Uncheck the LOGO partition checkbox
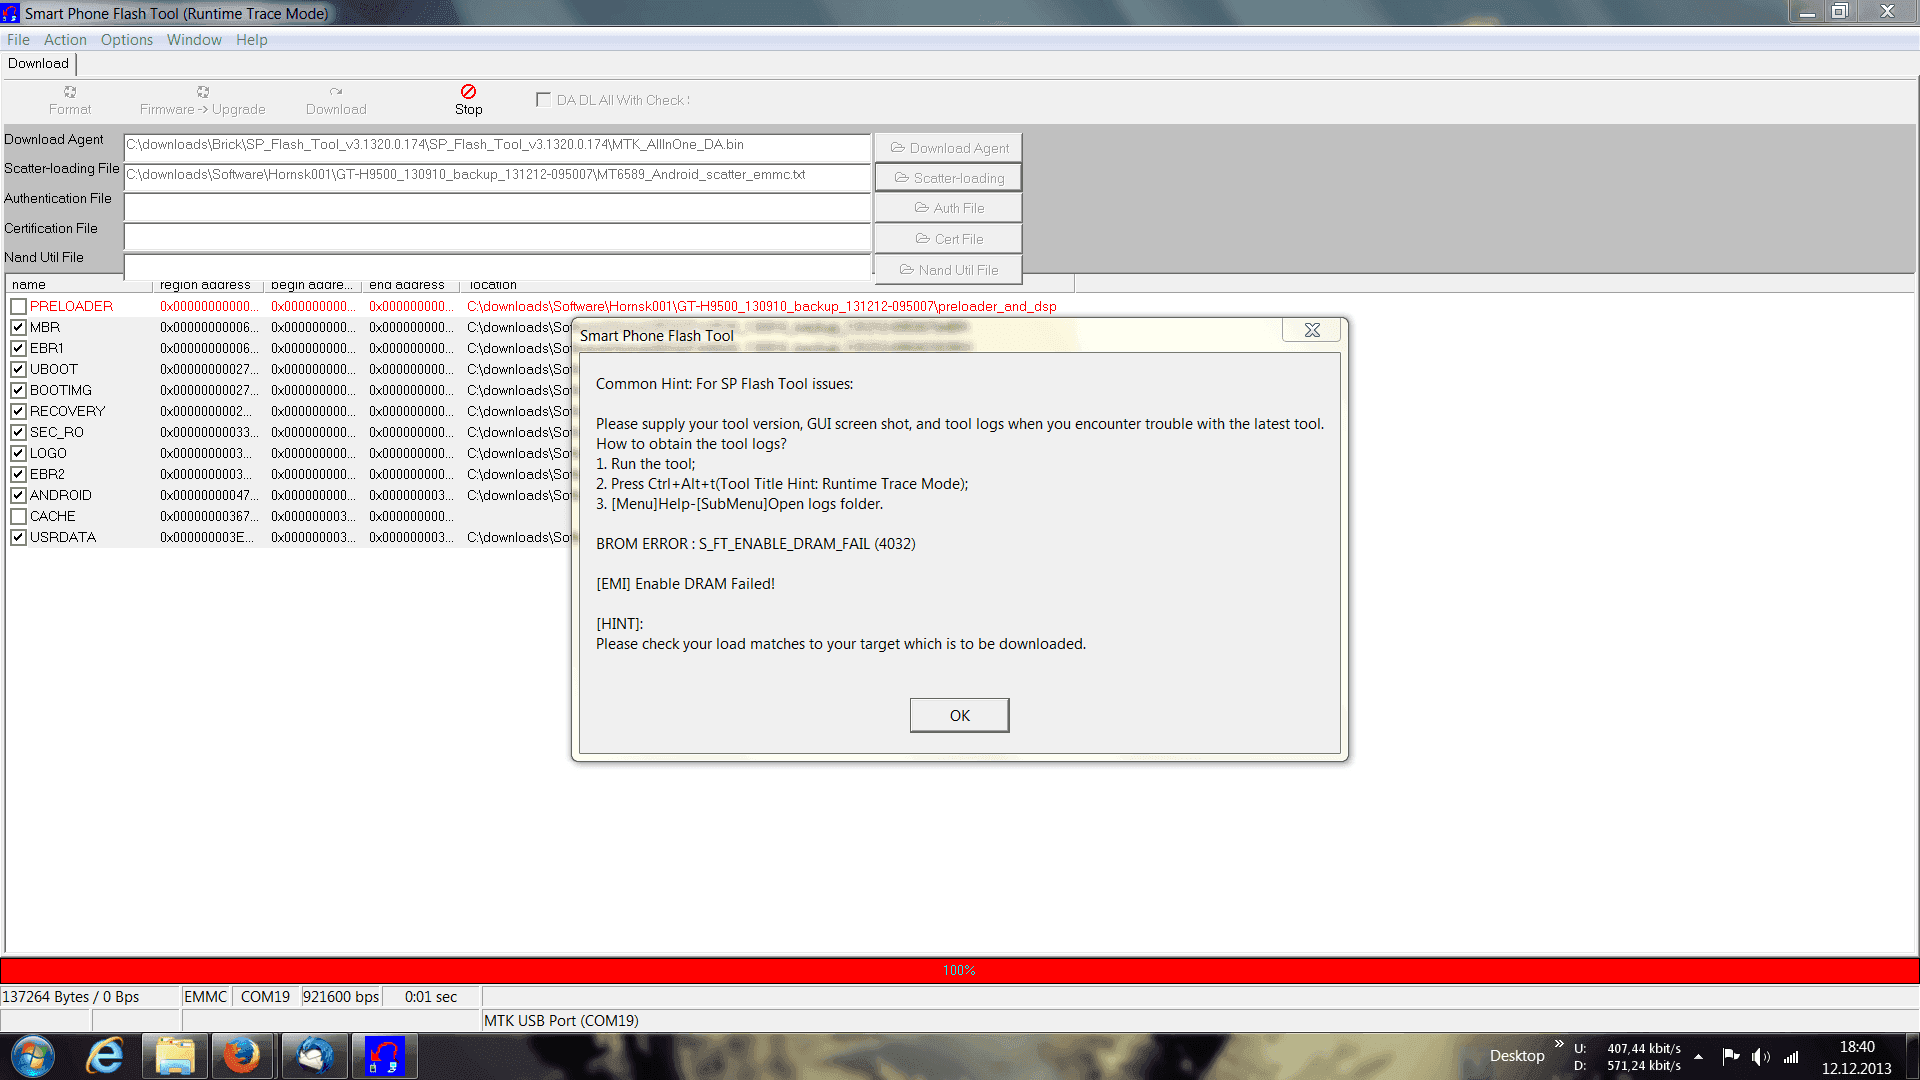The height and width of the screenshot is (1080, 1920). click(x=18, y=453)
